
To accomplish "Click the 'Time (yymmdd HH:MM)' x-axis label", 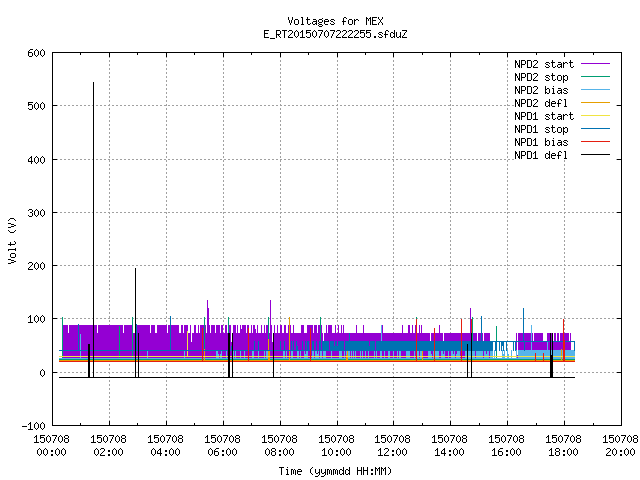I will (335, 471).
